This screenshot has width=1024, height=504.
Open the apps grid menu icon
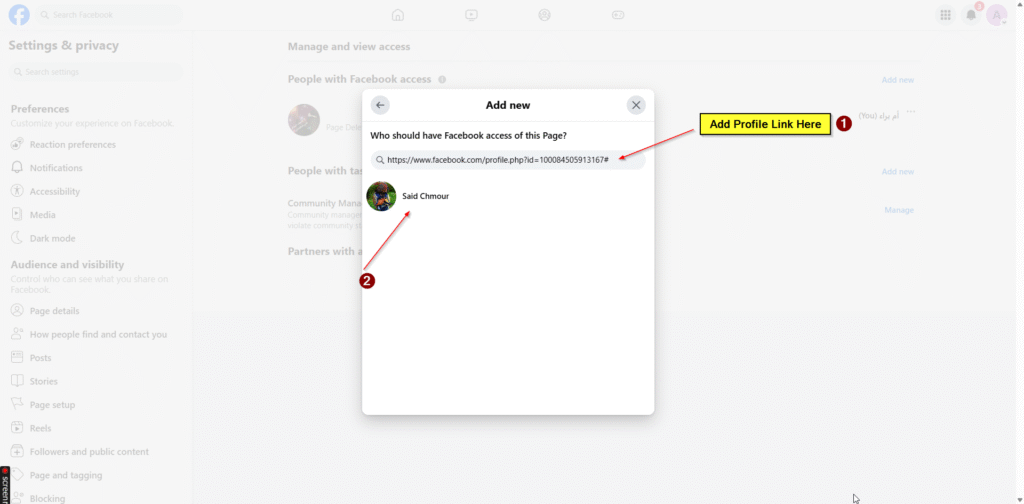945,15
